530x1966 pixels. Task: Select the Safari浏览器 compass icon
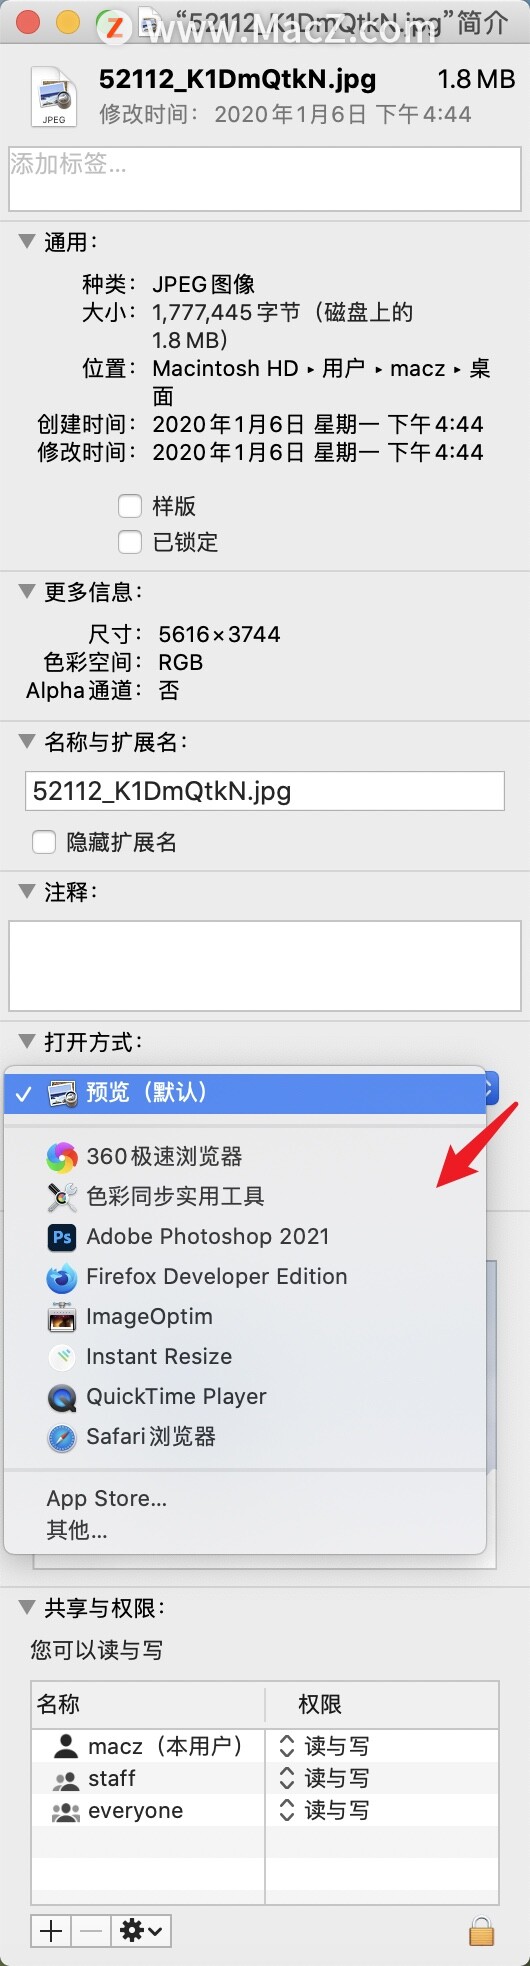point(62,1438)
